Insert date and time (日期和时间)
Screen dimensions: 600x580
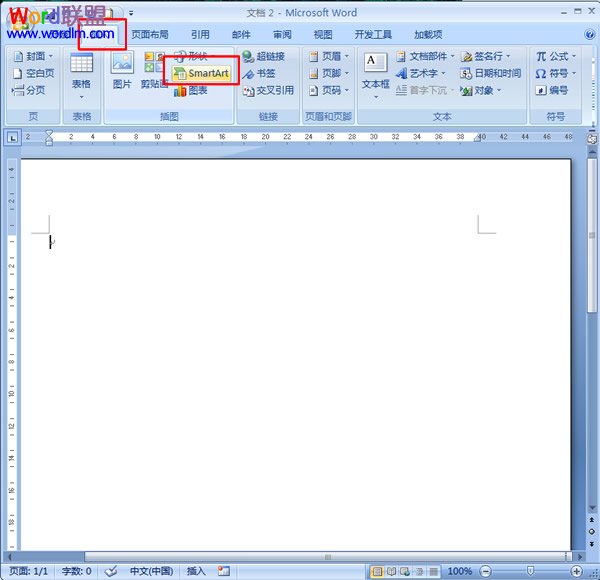coord(491,73)
